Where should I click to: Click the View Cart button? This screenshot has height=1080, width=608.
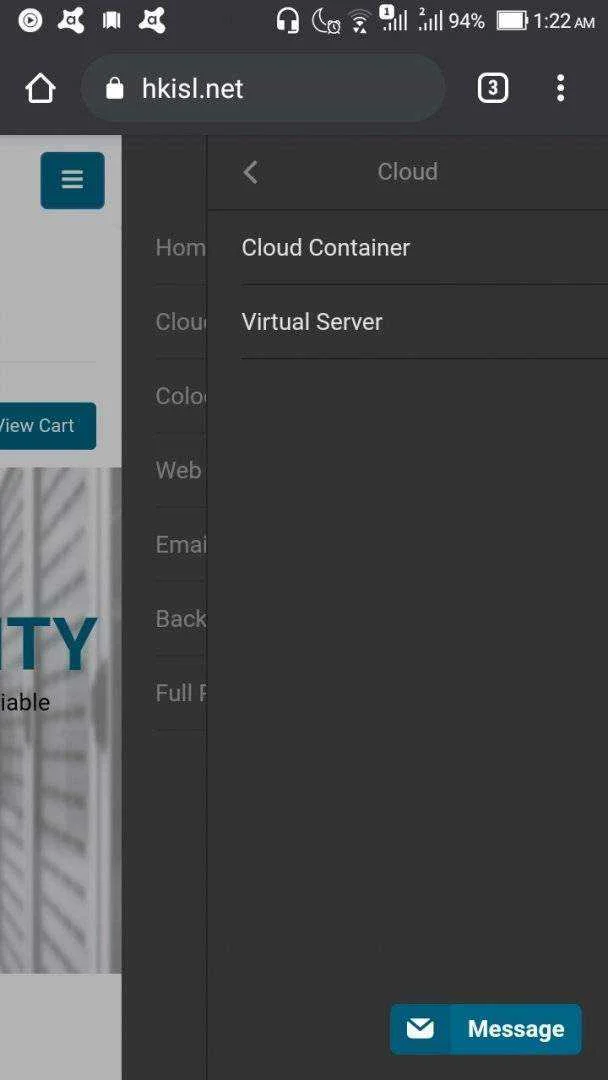tap(47, 426)
